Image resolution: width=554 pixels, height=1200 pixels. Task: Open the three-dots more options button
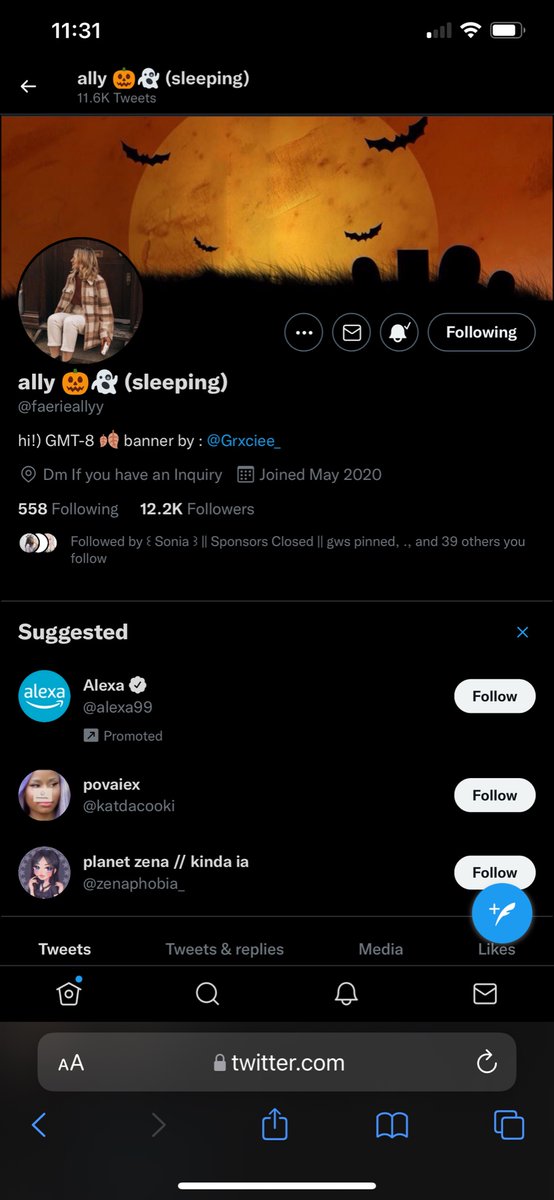pos(304,332)
